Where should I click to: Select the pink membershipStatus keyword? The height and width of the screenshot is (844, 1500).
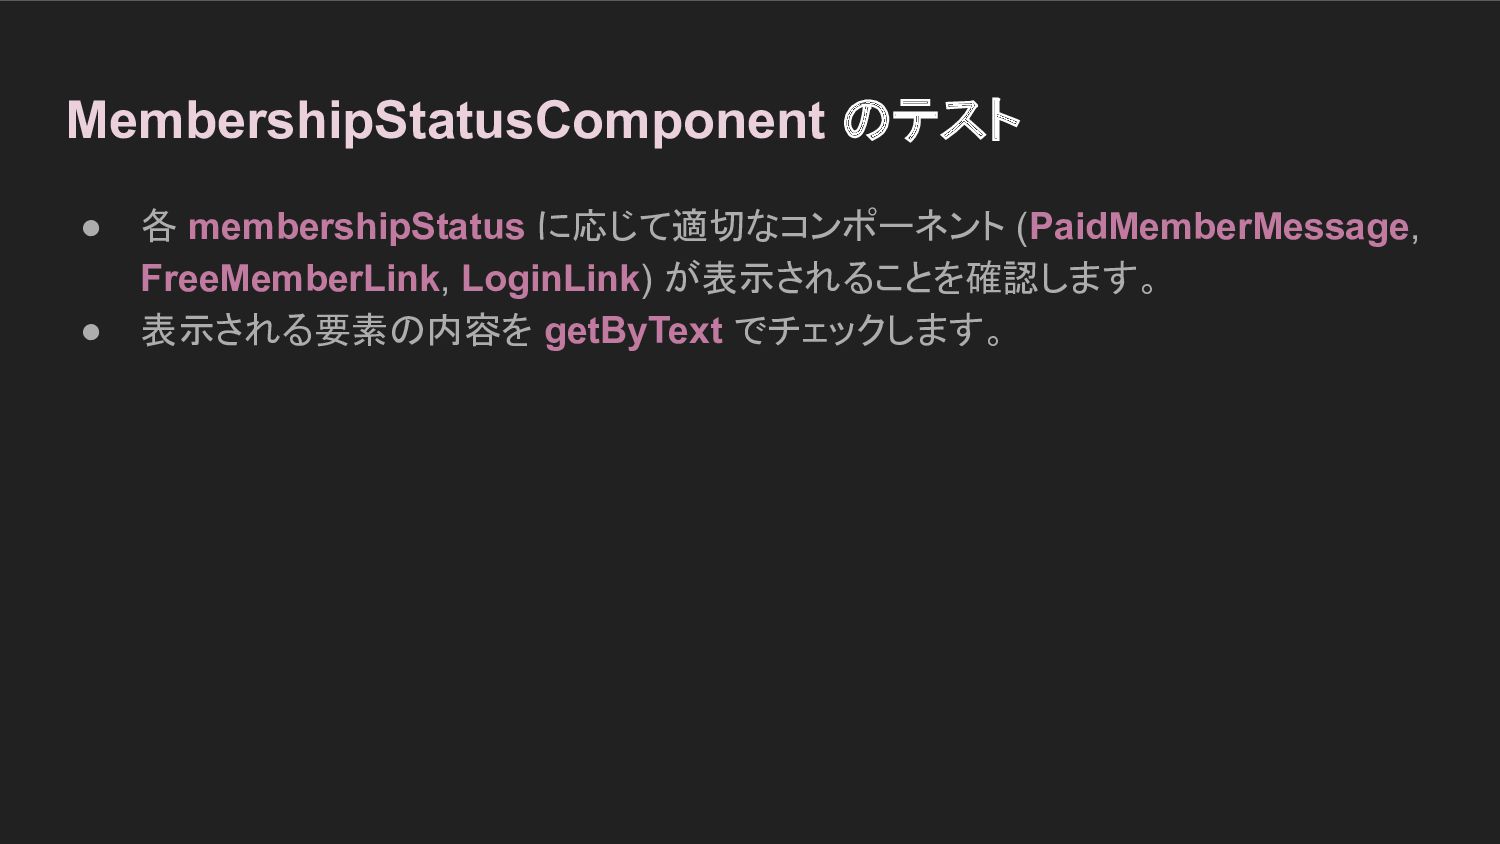click(x=356, y=227)
